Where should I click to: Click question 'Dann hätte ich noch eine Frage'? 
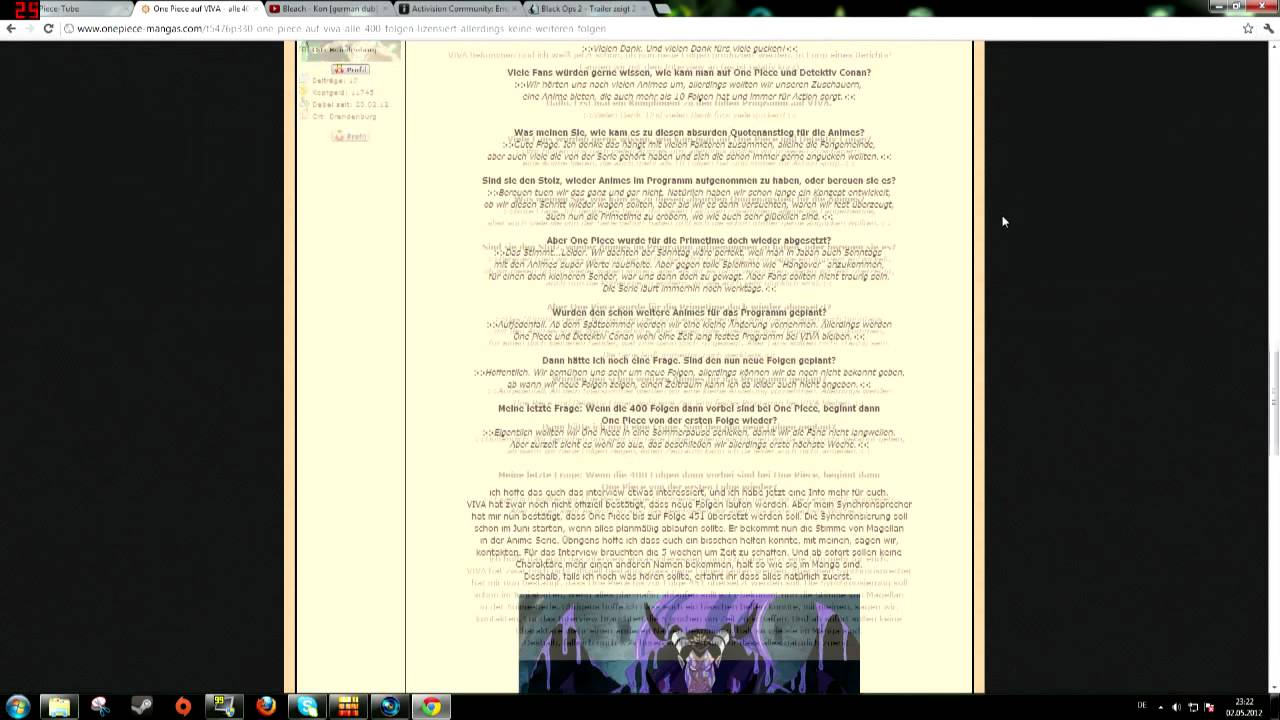pyautogui.click(x=689, y=360)
